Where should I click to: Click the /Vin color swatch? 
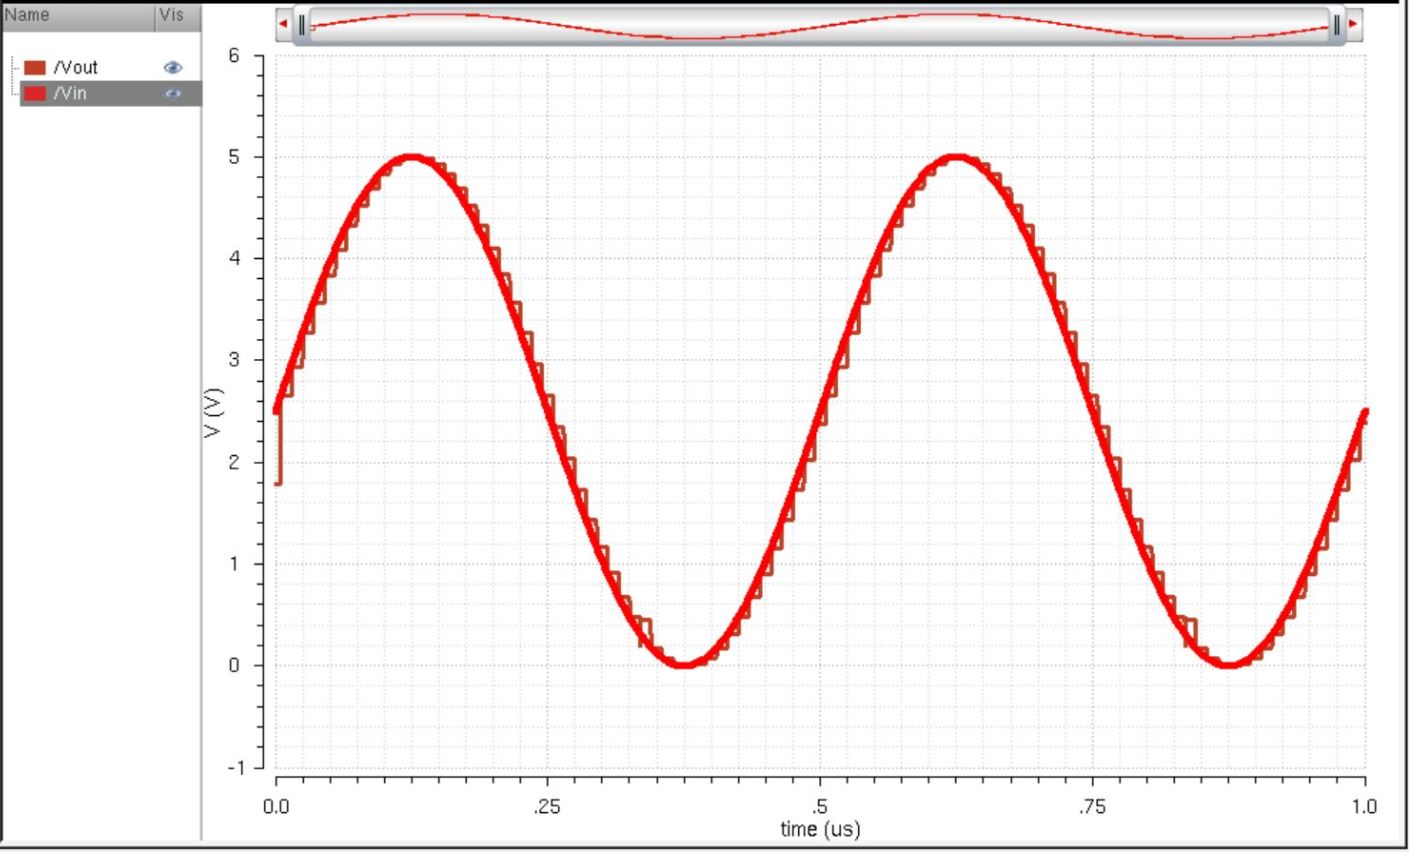click(35, 93)
